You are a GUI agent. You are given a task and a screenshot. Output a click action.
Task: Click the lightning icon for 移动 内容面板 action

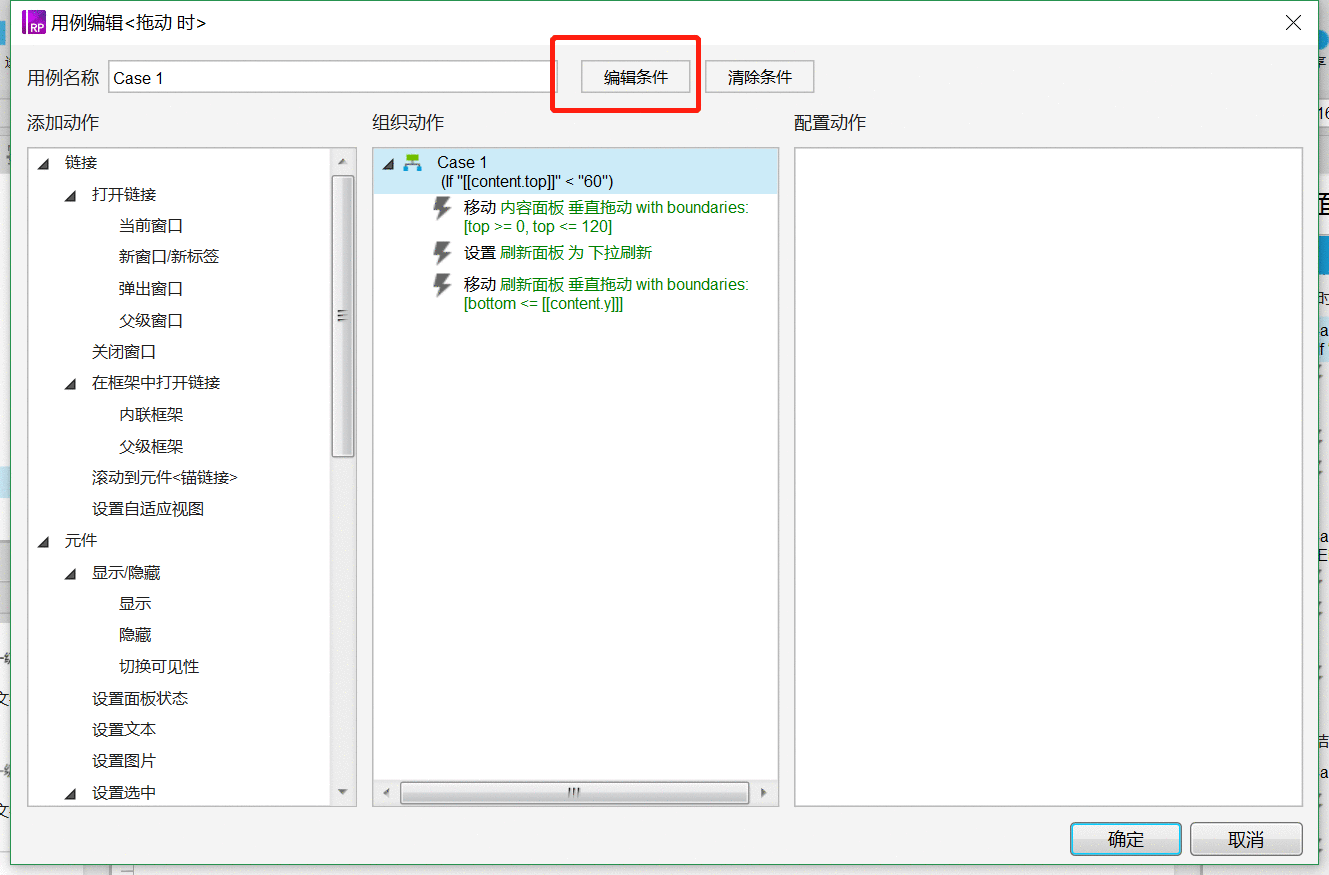click(442, 209)
